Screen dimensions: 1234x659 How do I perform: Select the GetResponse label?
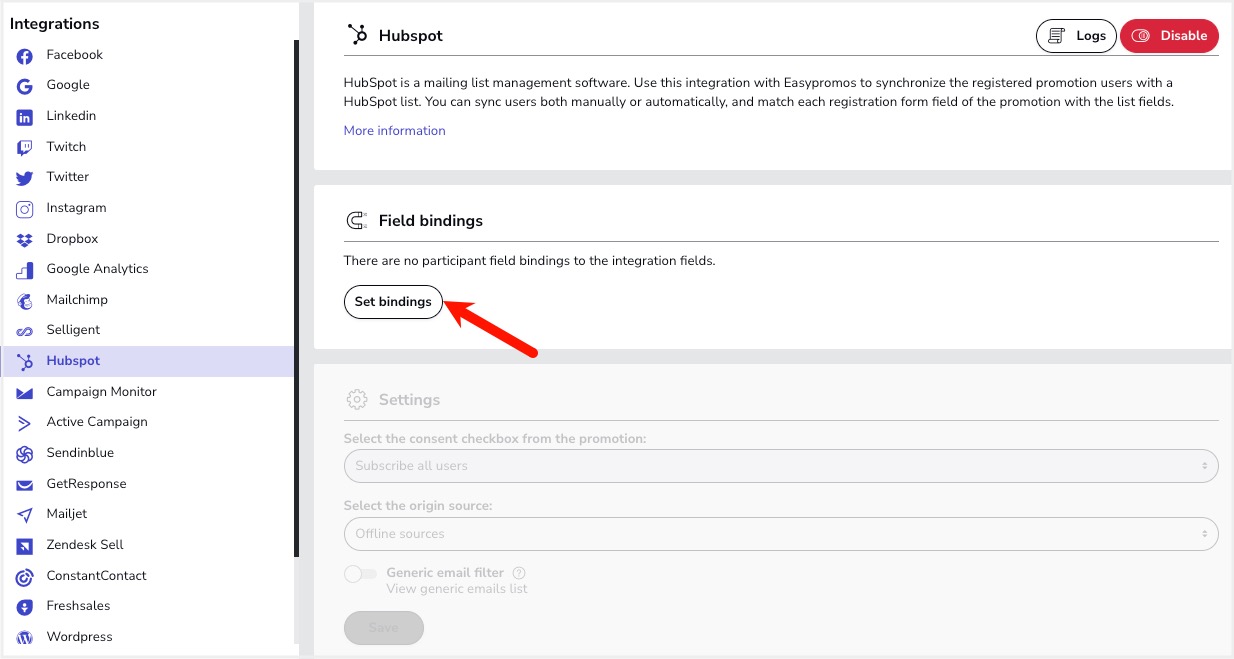(86, 484)
